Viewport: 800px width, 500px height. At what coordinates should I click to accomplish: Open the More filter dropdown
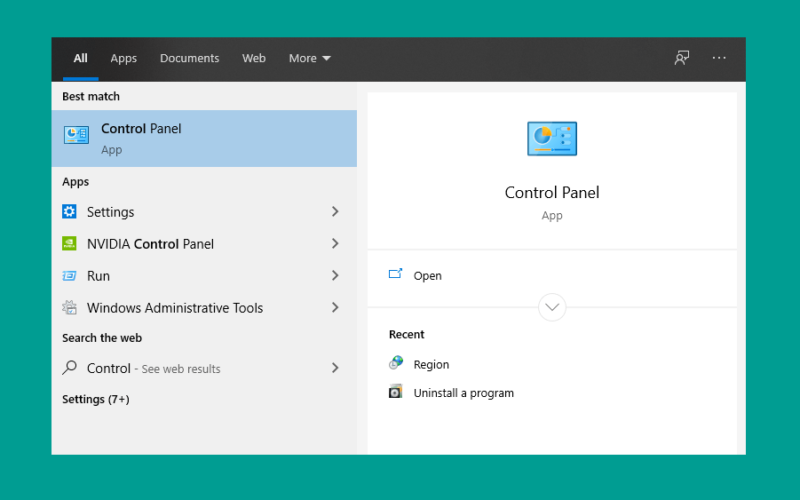click(310, 58)
